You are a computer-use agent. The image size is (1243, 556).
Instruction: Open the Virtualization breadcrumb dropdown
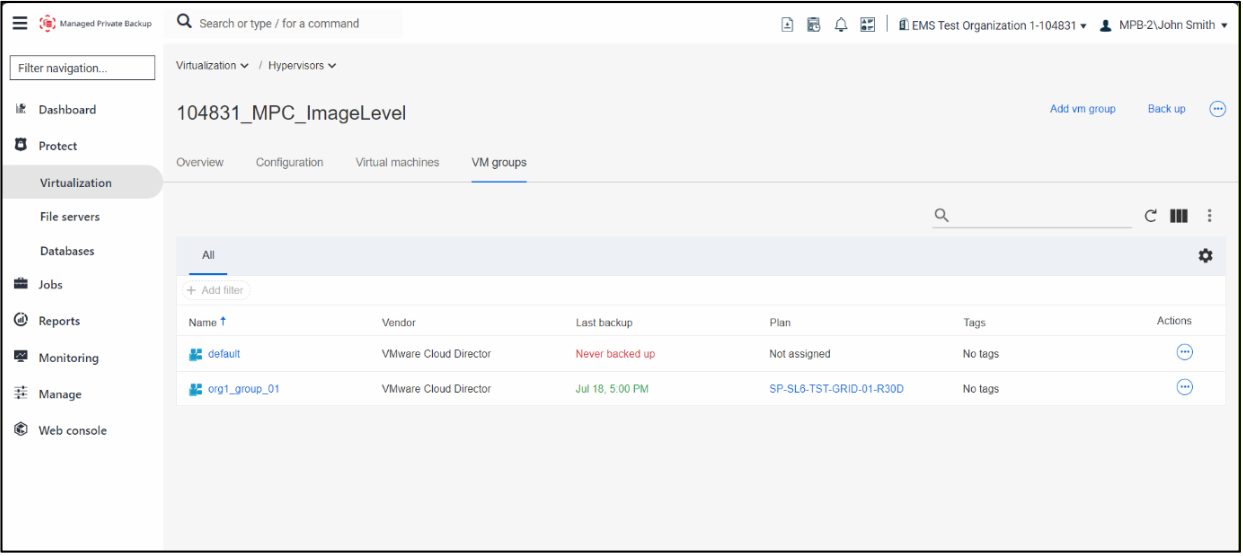tap(212, 66)
